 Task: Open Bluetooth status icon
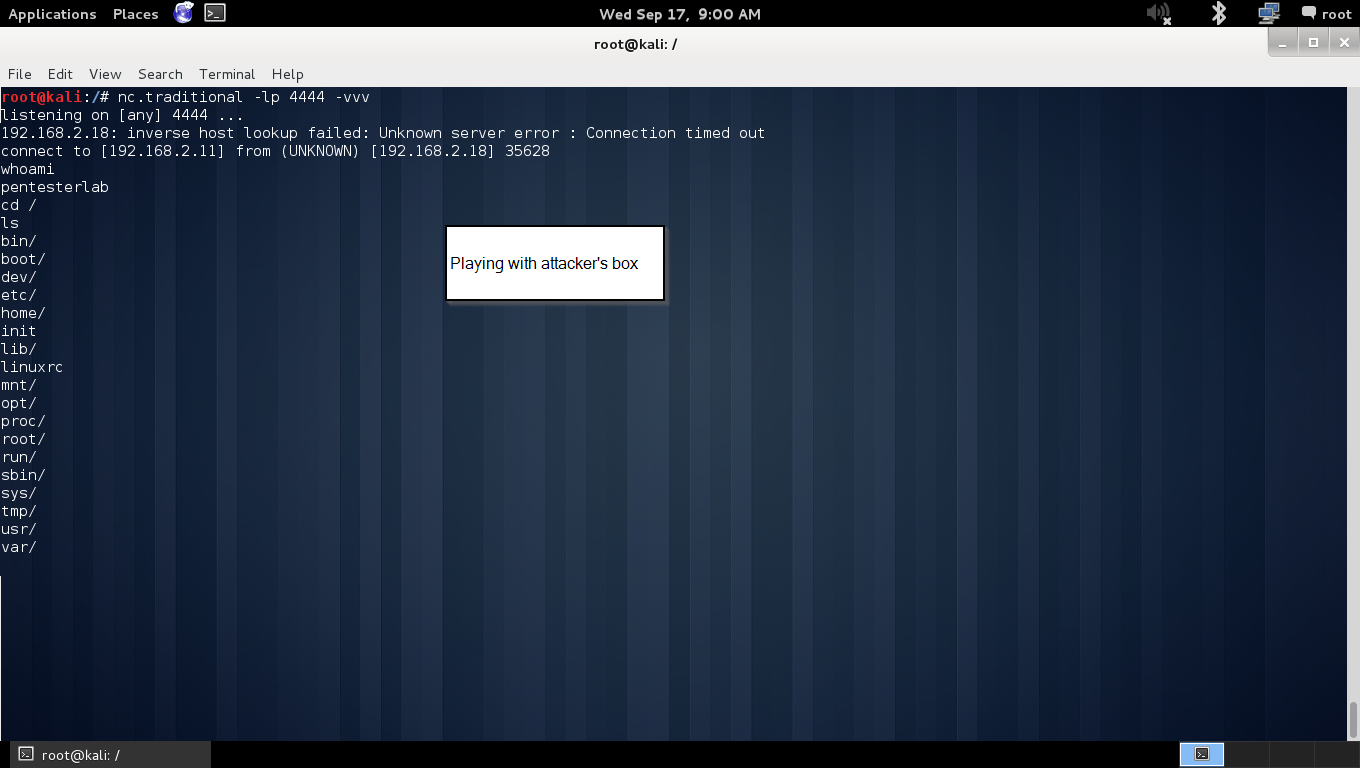pyautogui.click(x=1218, y=13)
